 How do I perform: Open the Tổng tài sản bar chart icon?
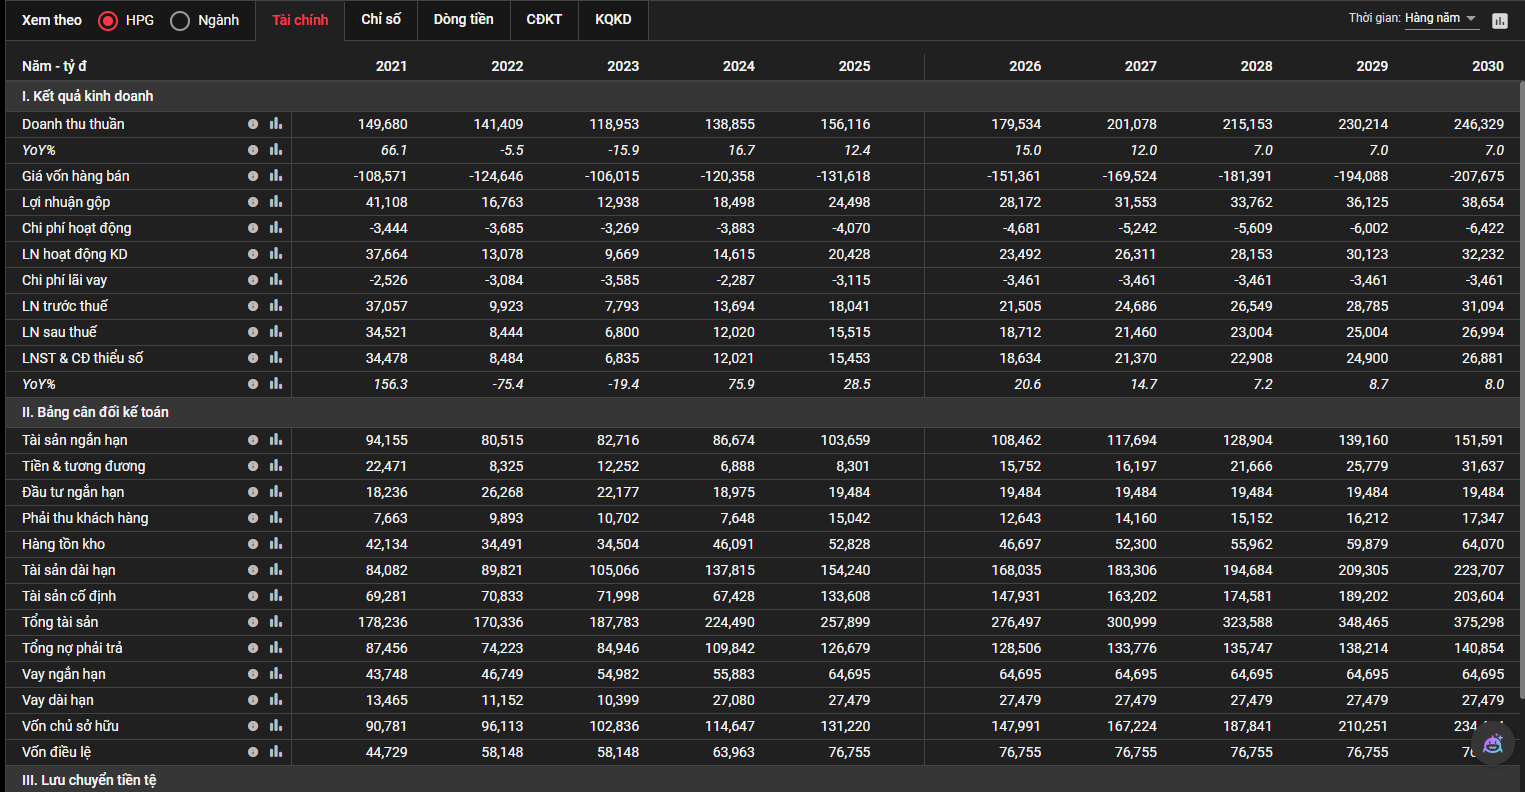(276, 622)
